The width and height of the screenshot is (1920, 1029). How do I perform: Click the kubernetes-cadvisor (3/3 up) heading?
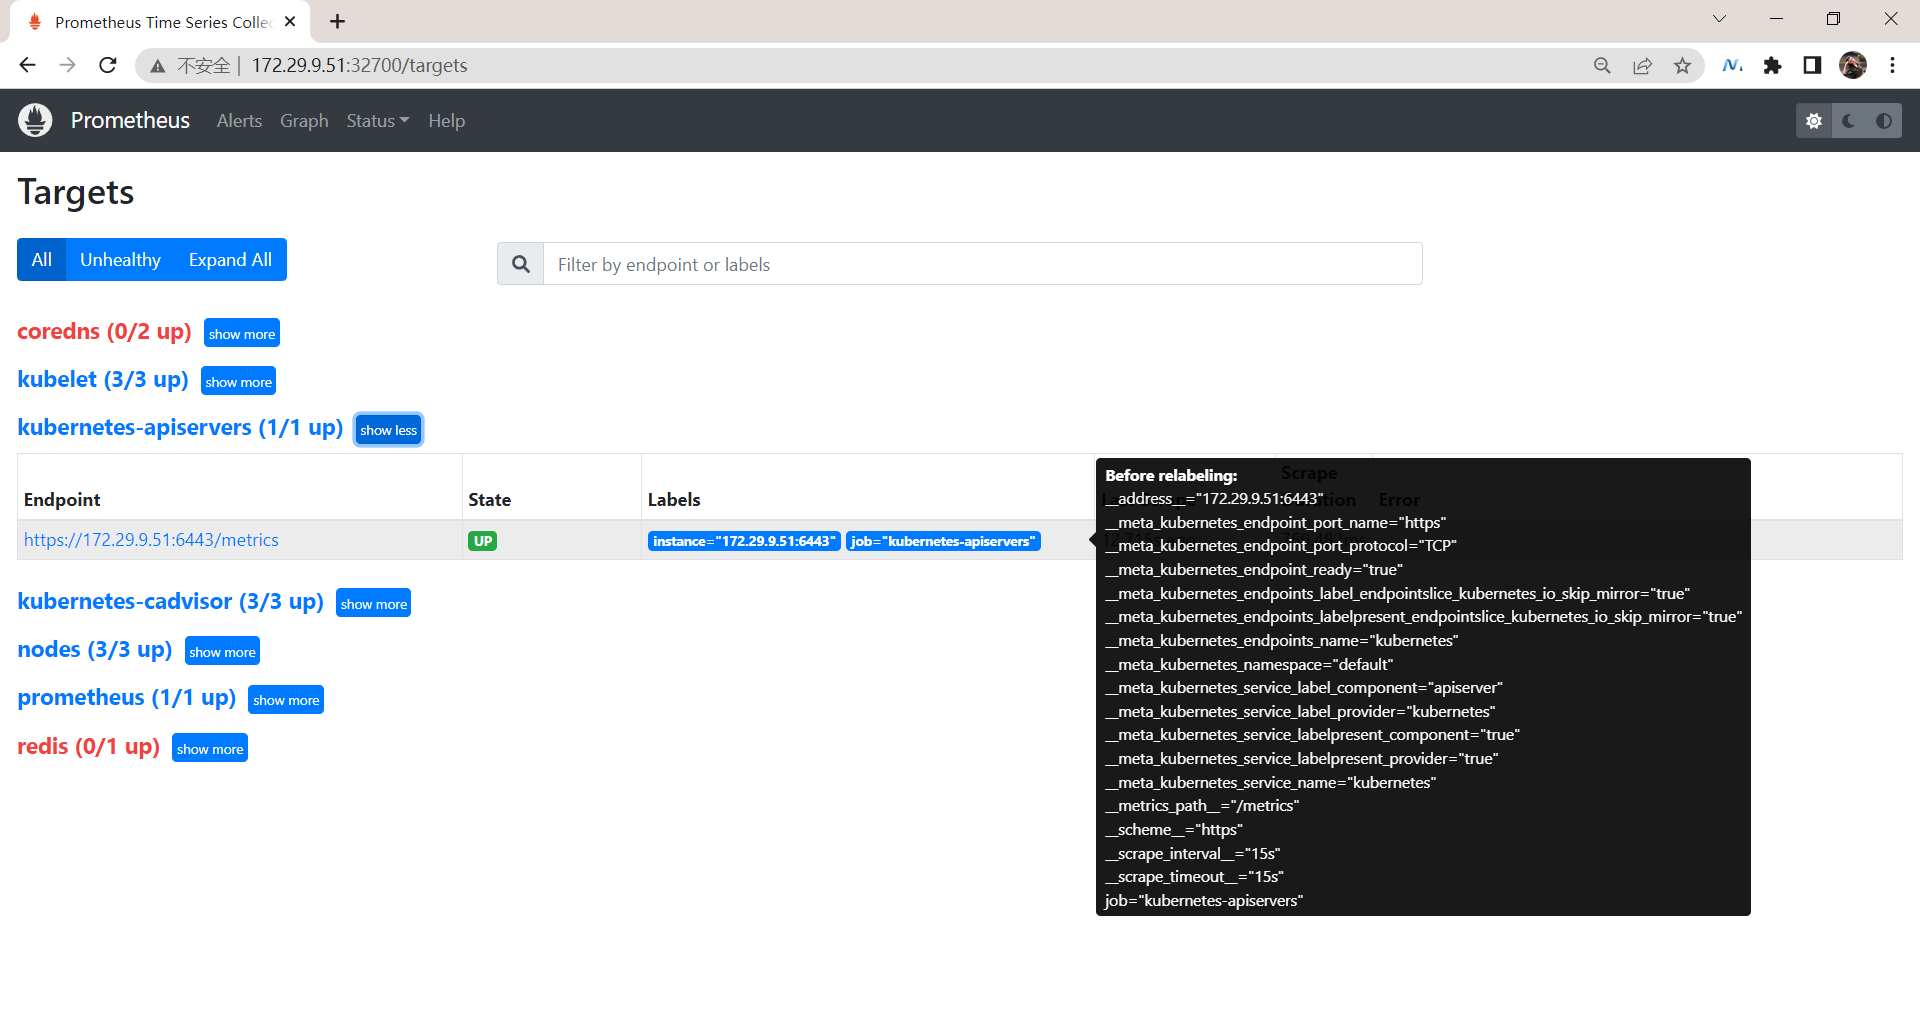tap(170, 602)
